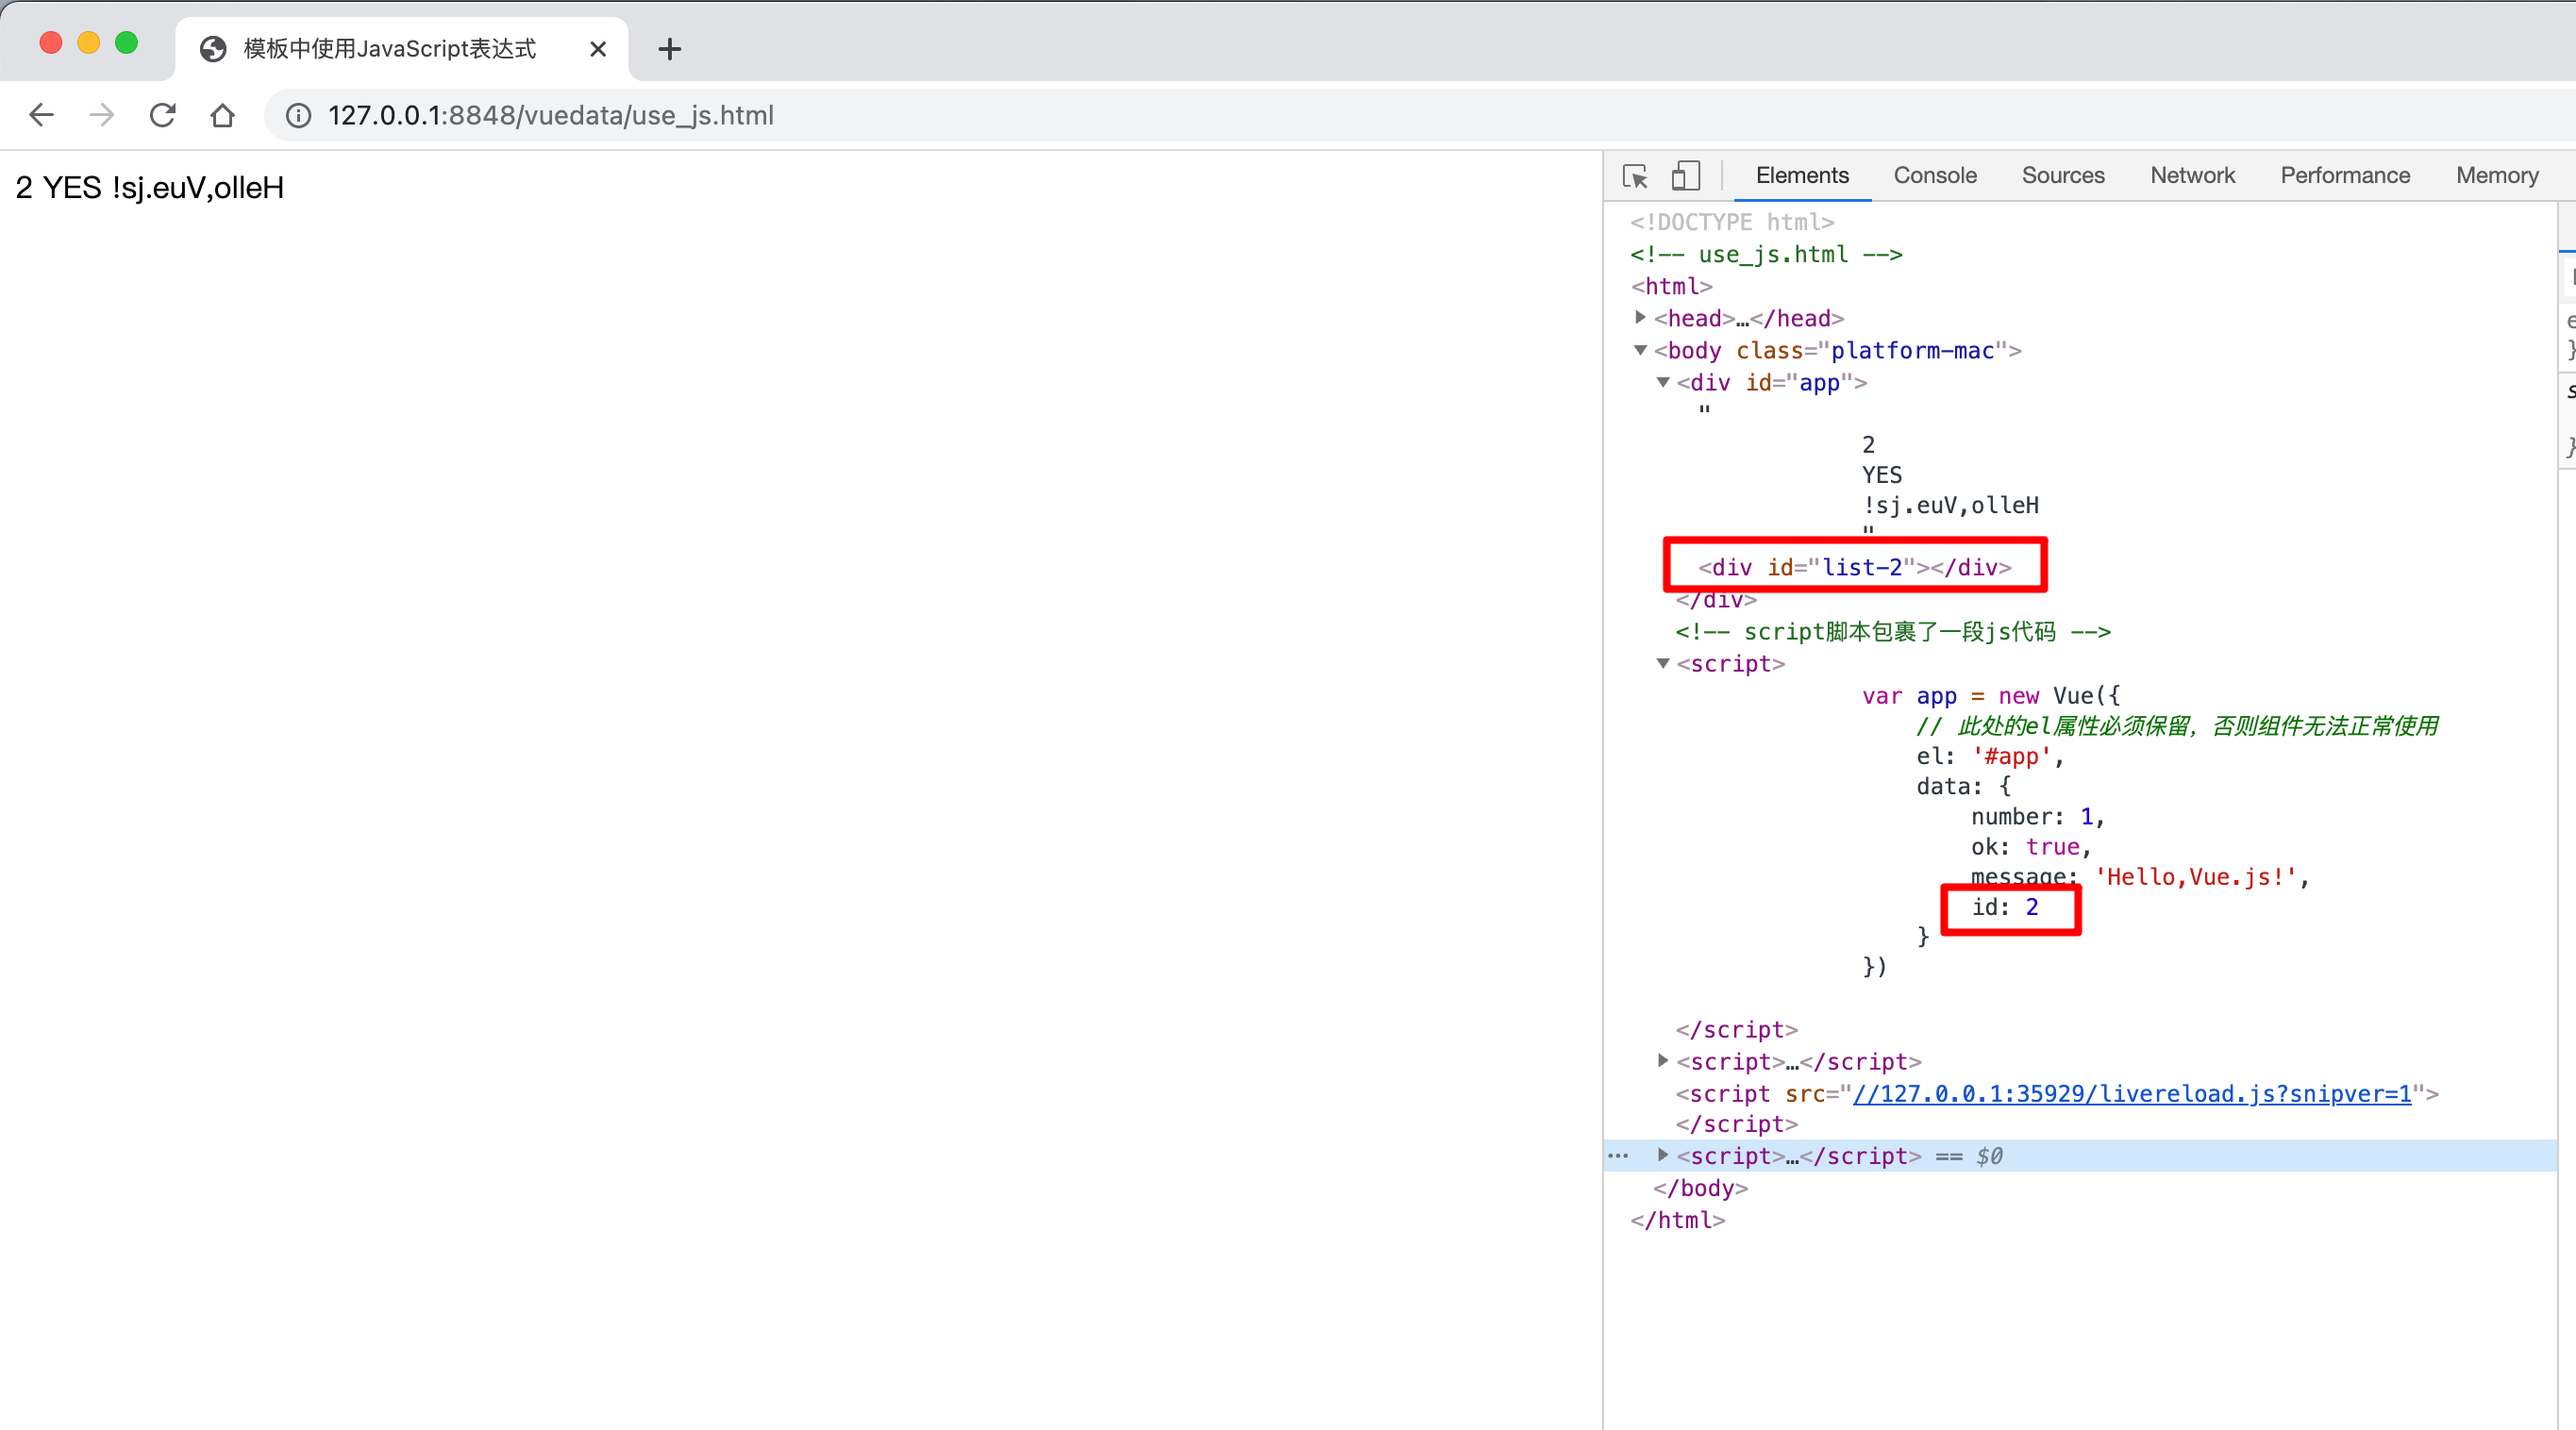Screen dimensions: 2576x1430
Task: Click the '!sj.euV,olleH' text node in DOM
Action: coord(1950,505)
